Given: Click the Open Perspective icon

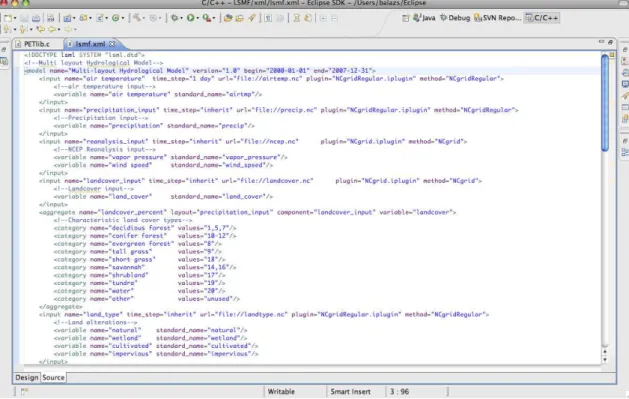Looking at the screenshot, I should point(406,18).
